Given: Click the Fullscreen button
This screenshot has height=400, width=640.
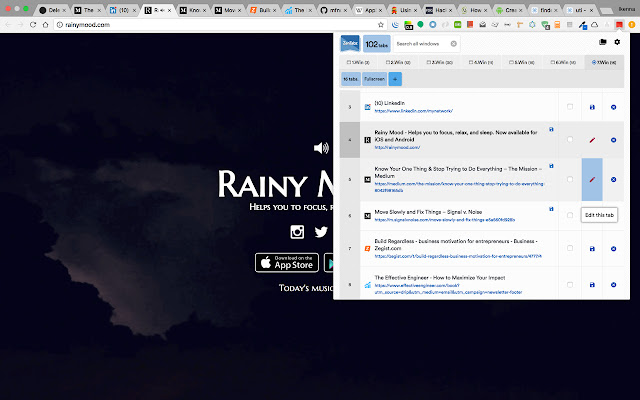Looking at the screenshot, I should [x=375, y=79].
